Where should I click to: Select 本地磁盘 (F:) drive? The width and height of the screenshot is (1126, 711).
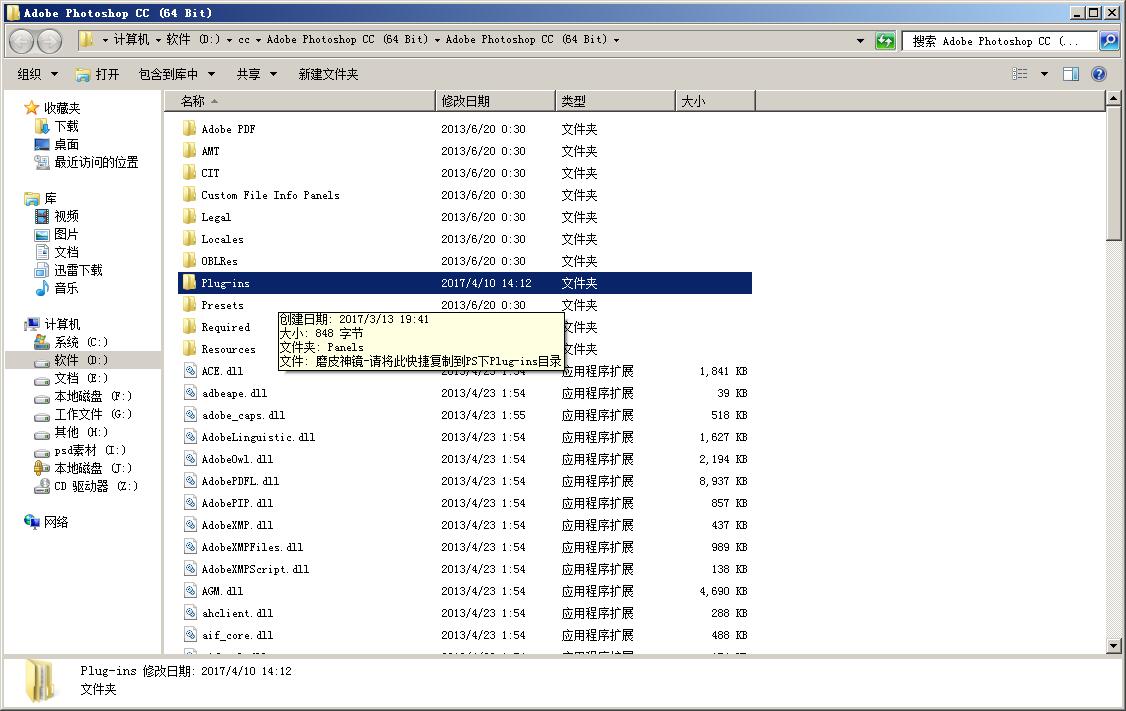click(93, 396)
